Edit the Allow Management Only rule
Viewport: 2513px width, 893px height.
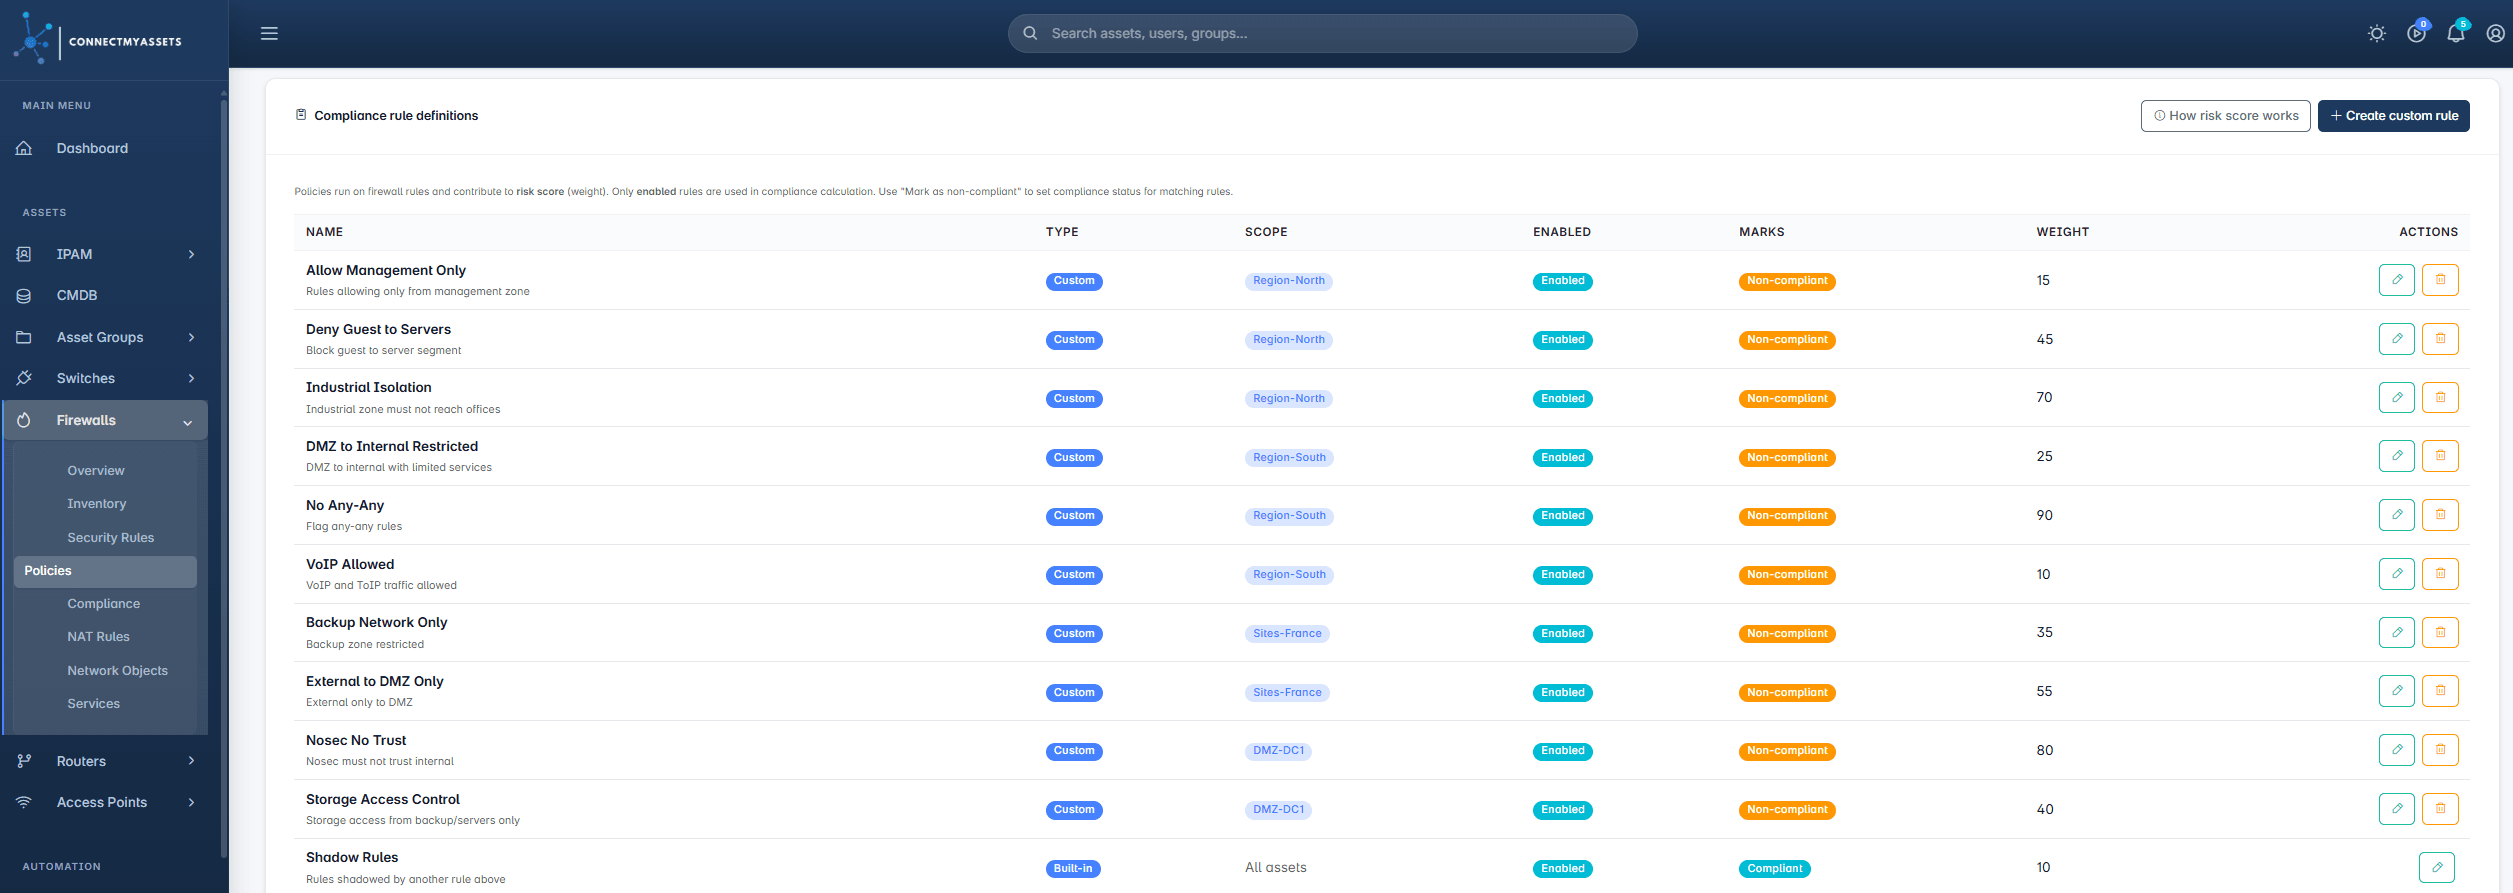coord(2397,280)
